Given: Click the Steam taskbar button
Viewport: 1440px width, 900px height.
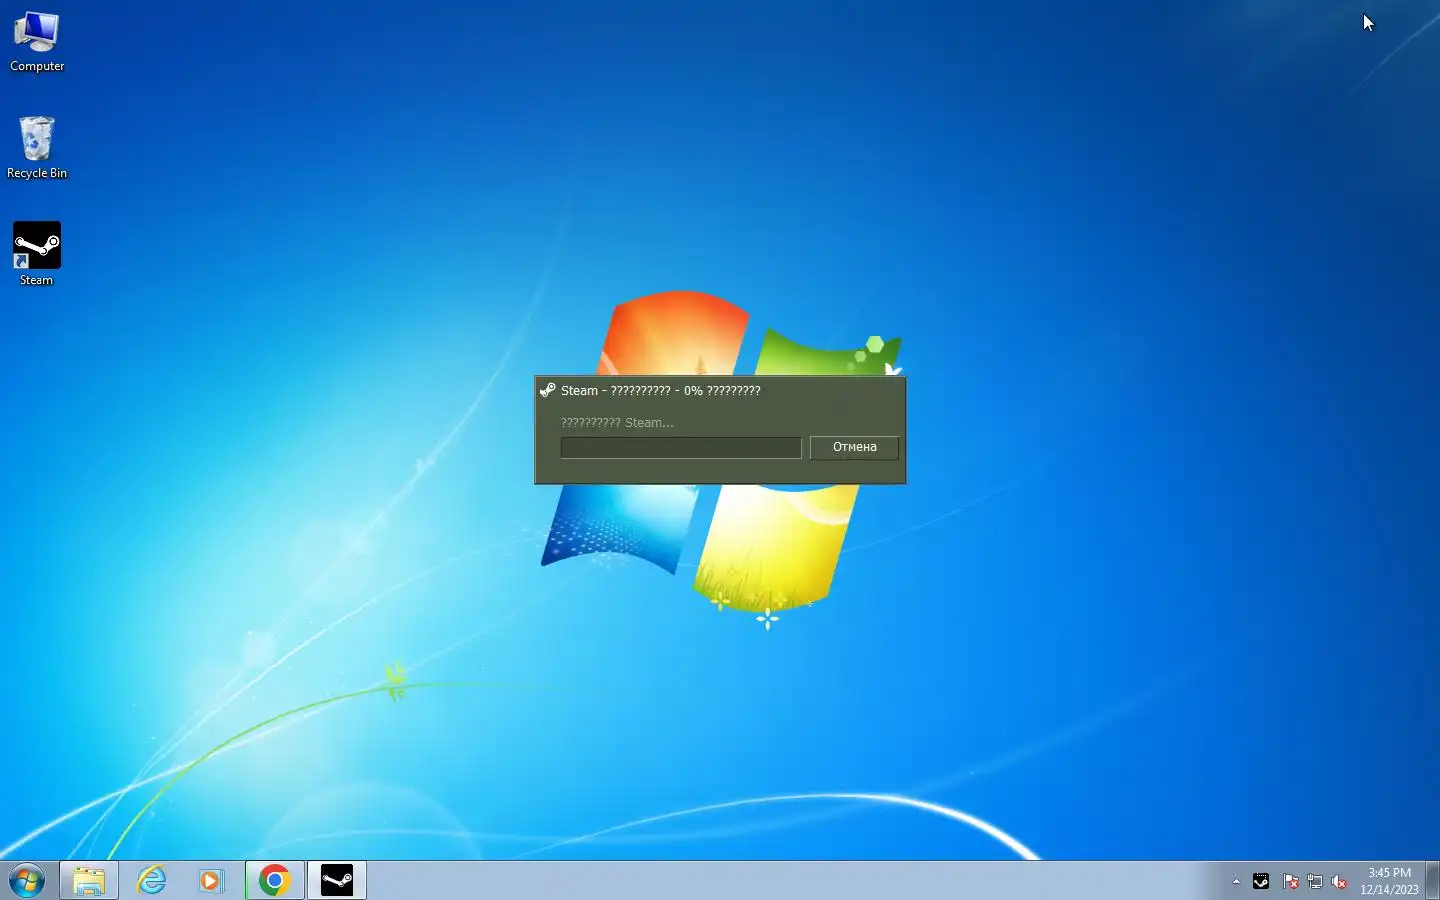Looking at the screenshot, I should point(337,881).
